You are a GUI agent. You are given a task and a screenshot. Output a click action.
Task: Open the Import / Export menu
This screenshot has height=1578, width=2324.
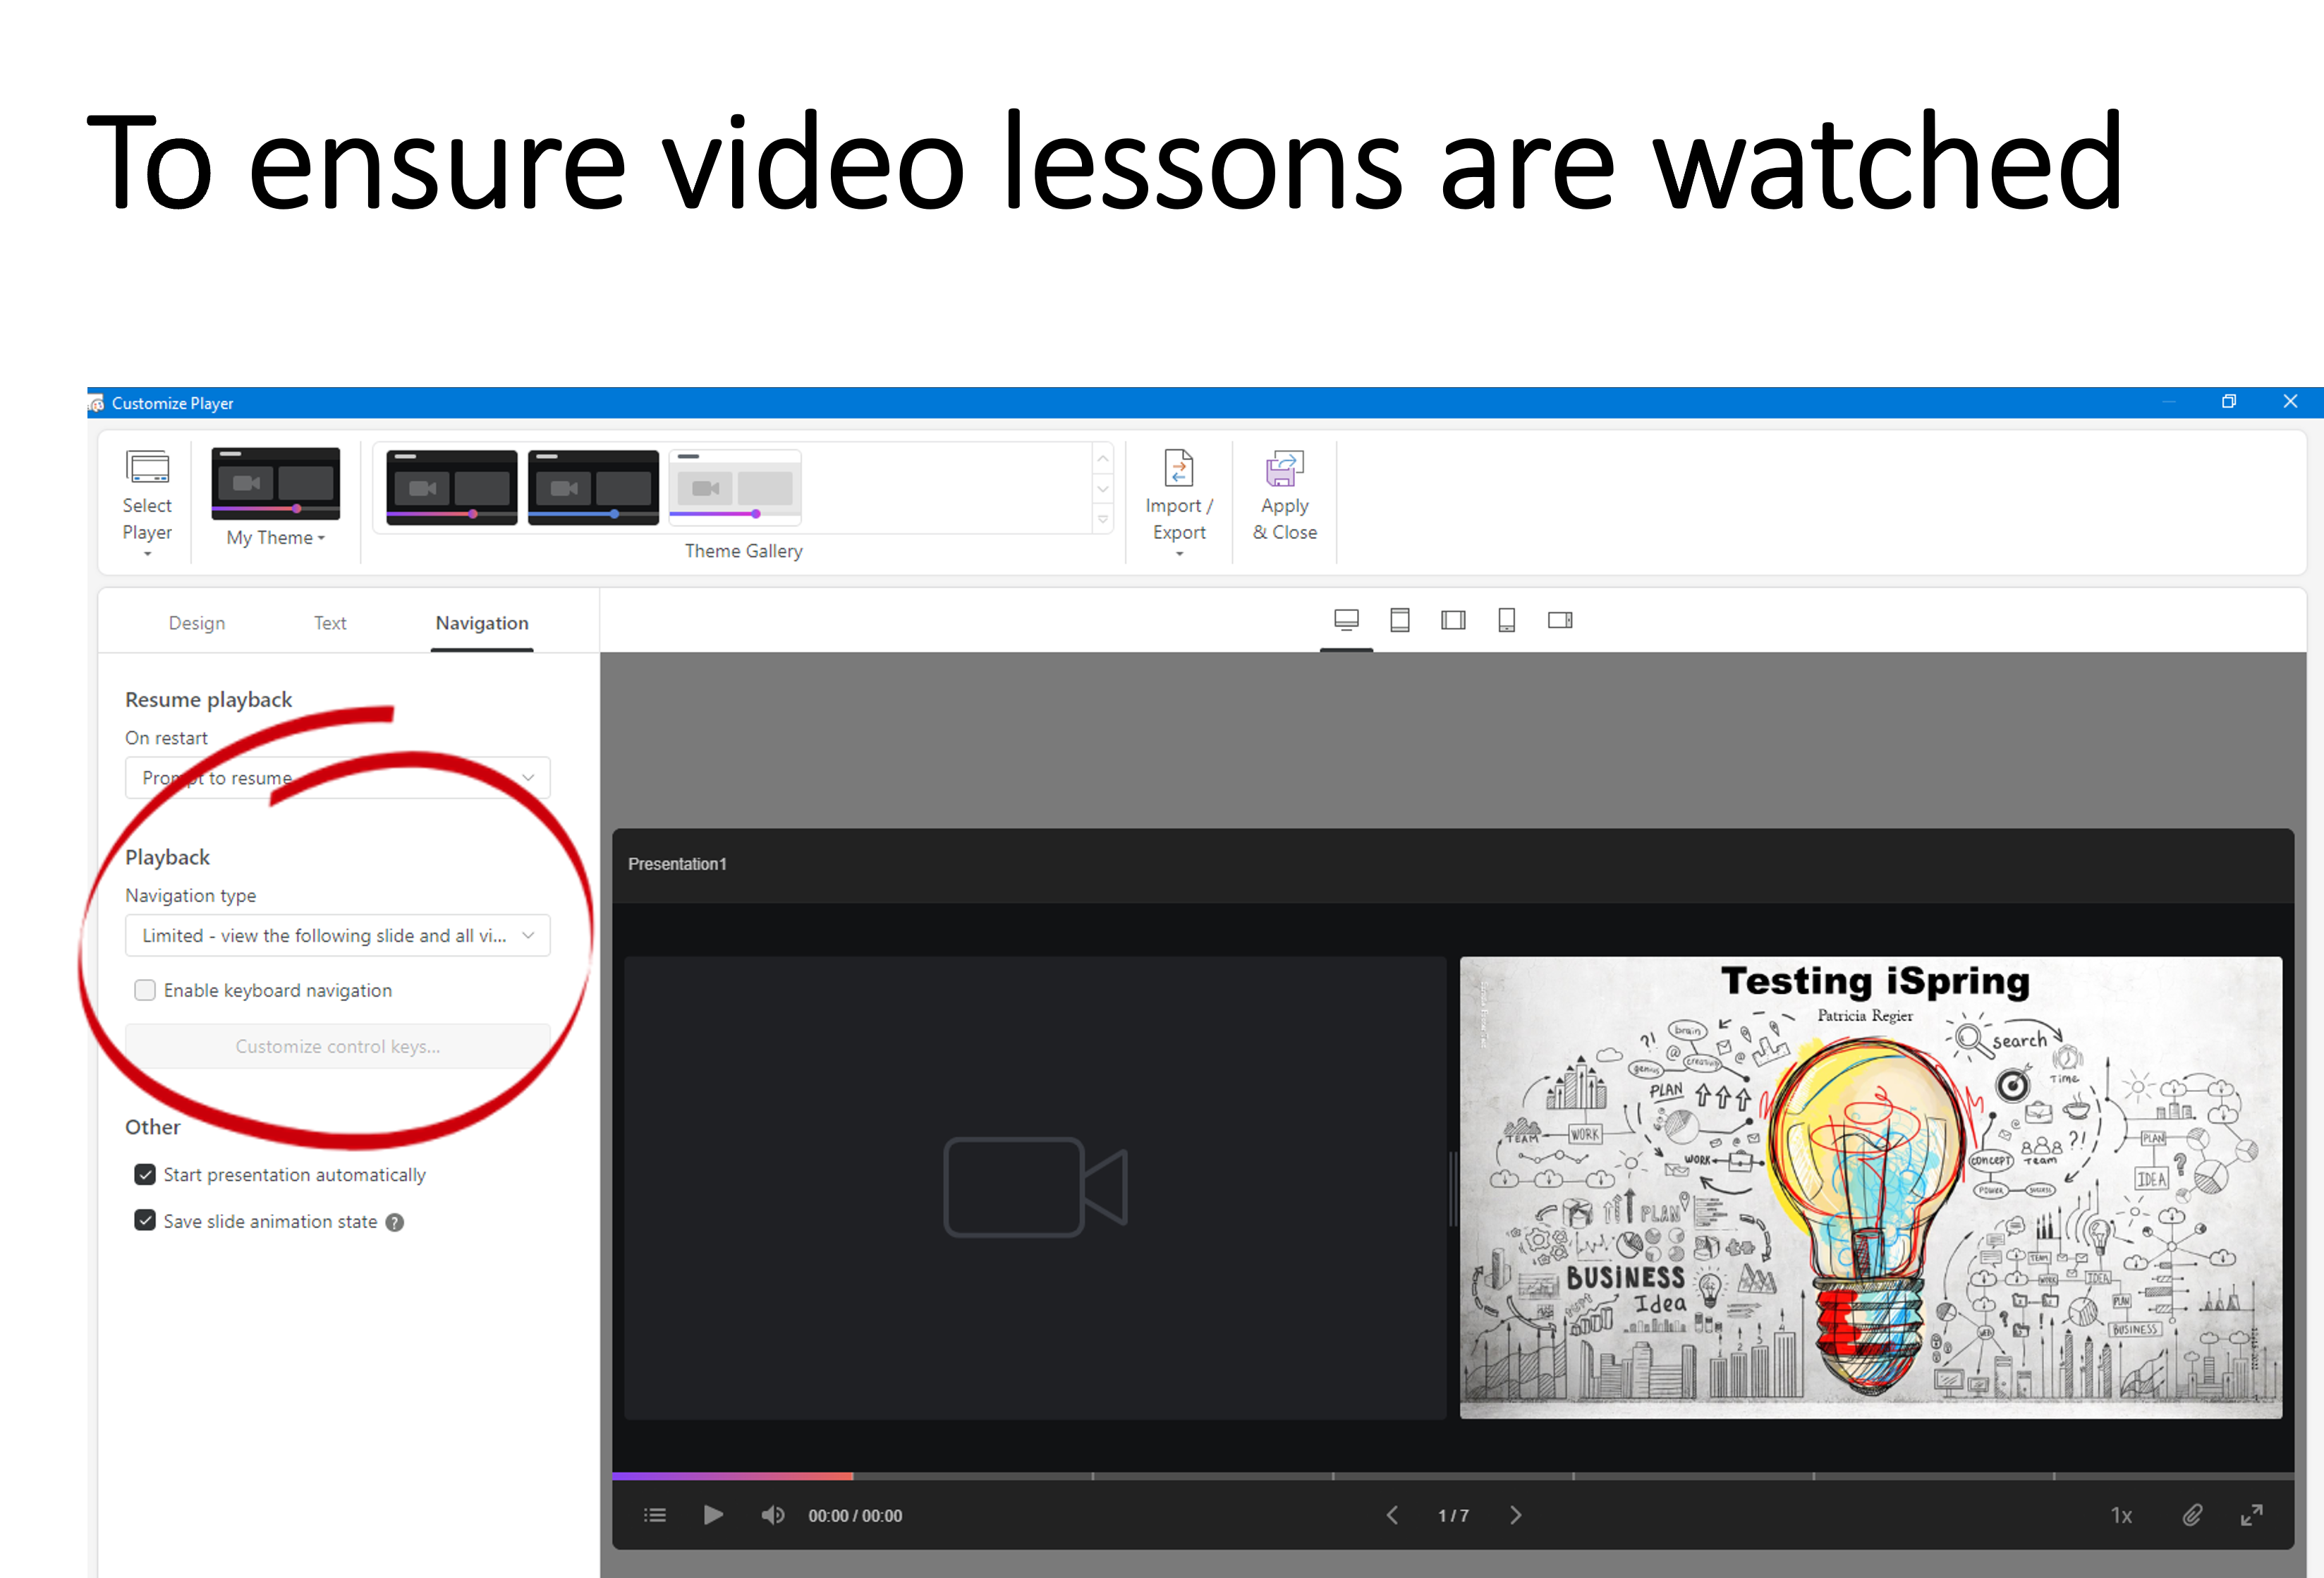(1179, 503)
